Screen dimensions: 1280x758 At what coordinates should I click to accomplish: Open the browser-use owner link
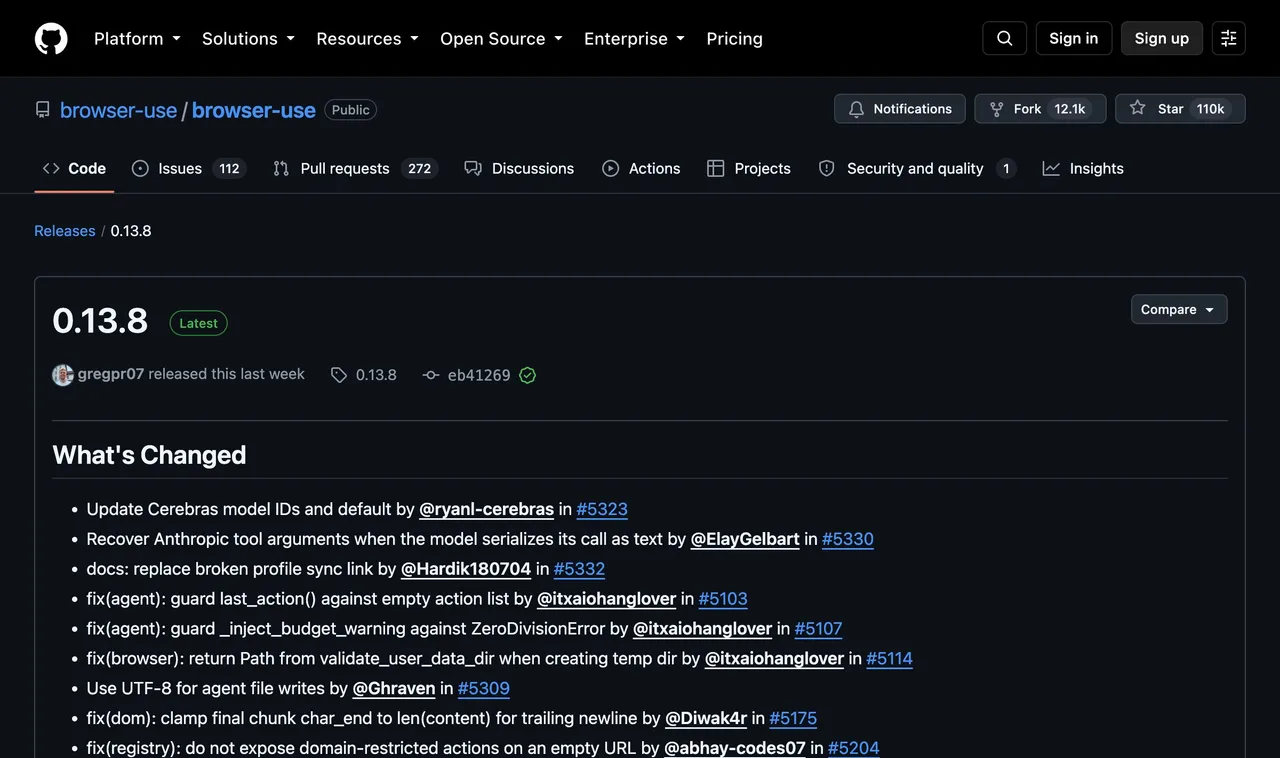[118, 110]
